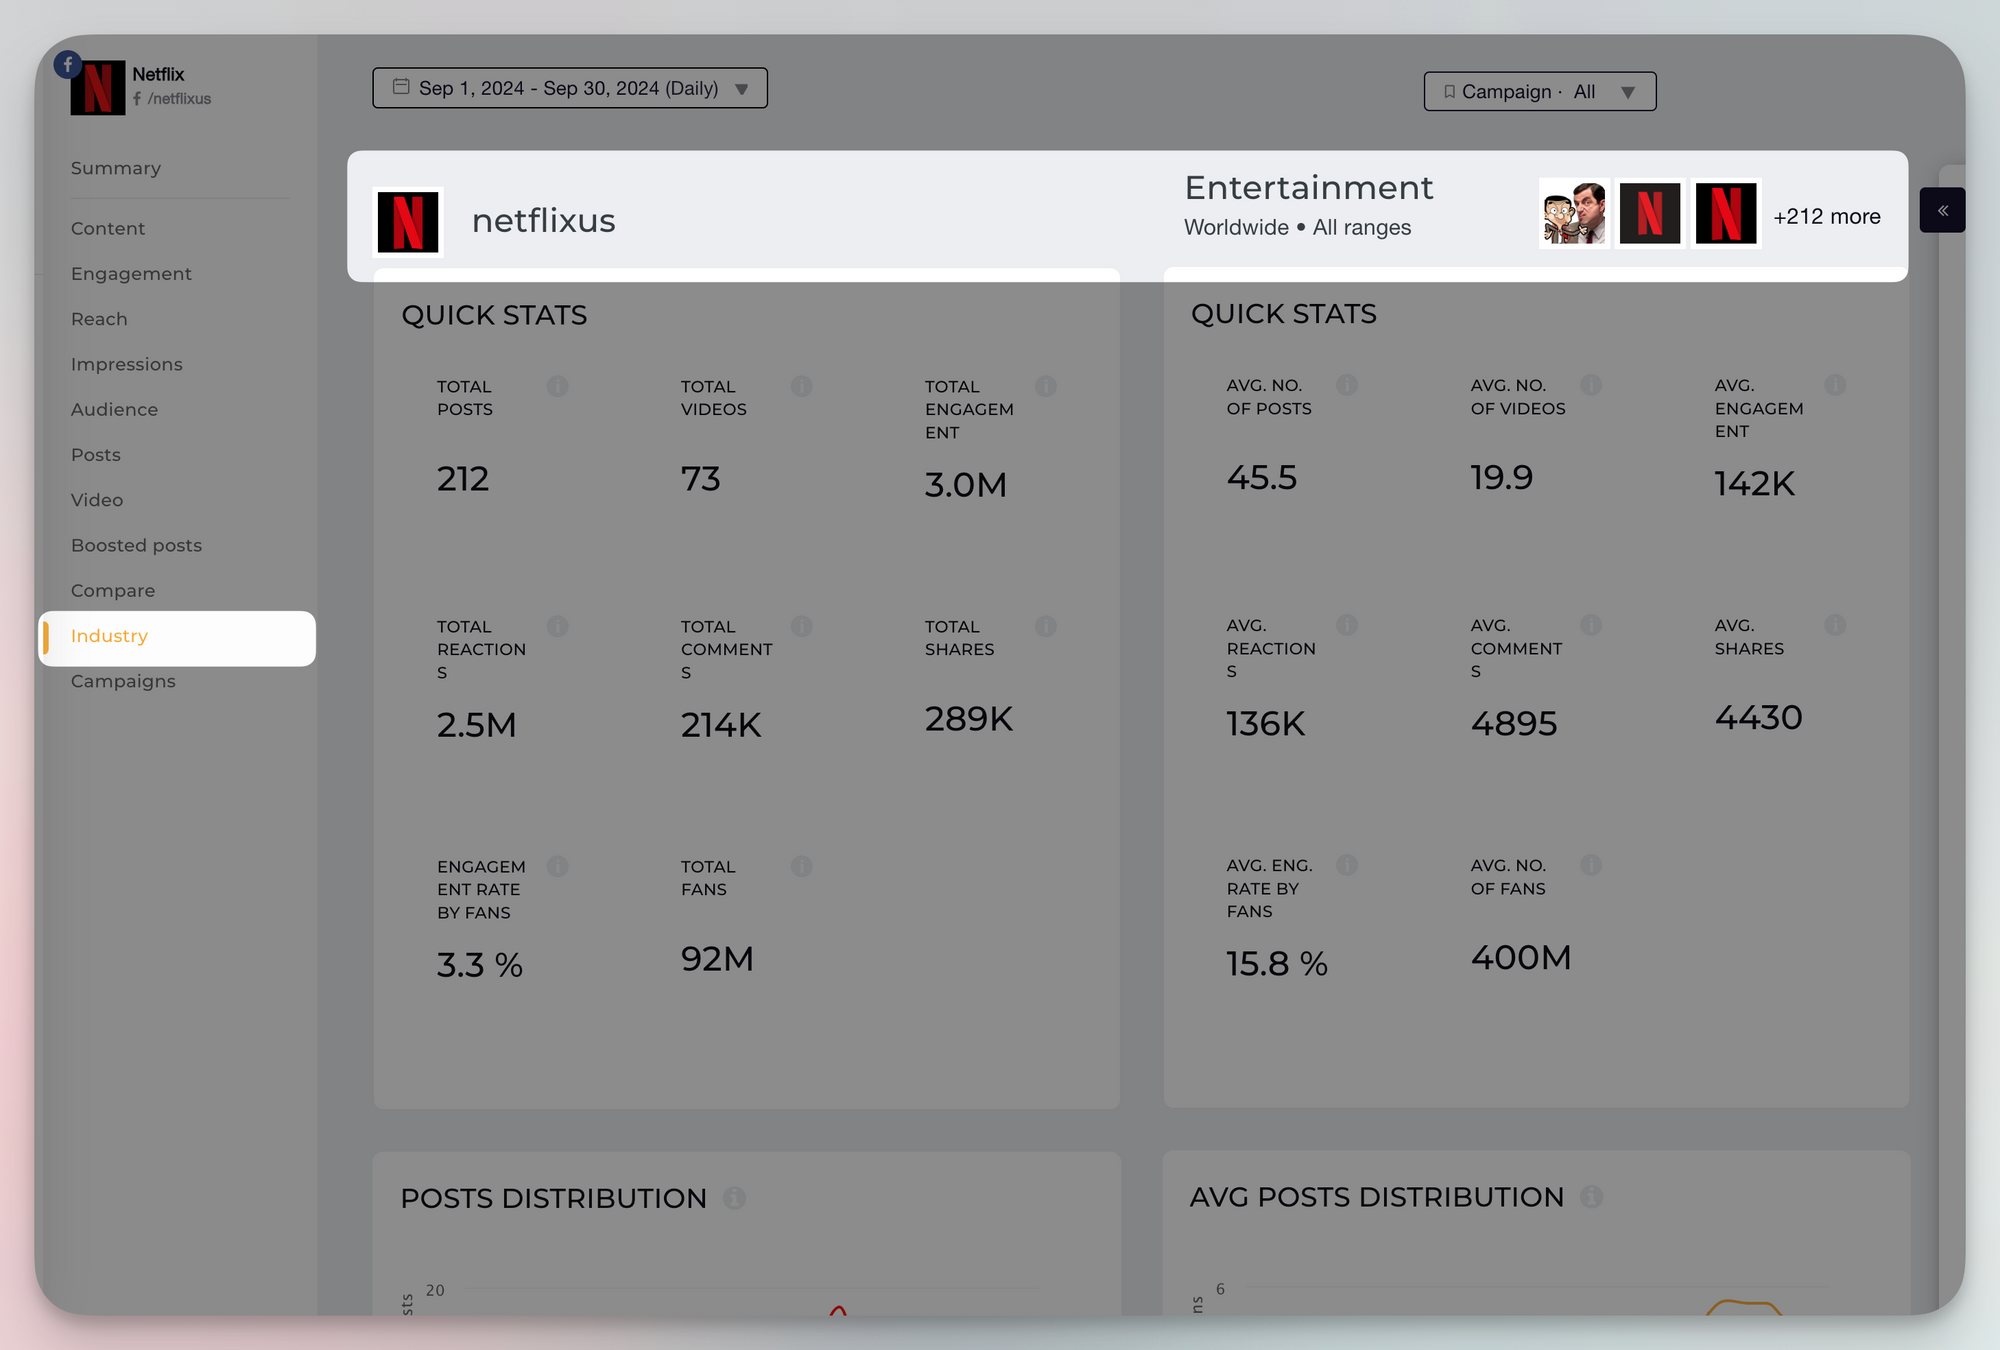The height and width of the screenshot is (1350, 2000).
Task: Show info for Total Reactions
Action: [x=558, y=626]
